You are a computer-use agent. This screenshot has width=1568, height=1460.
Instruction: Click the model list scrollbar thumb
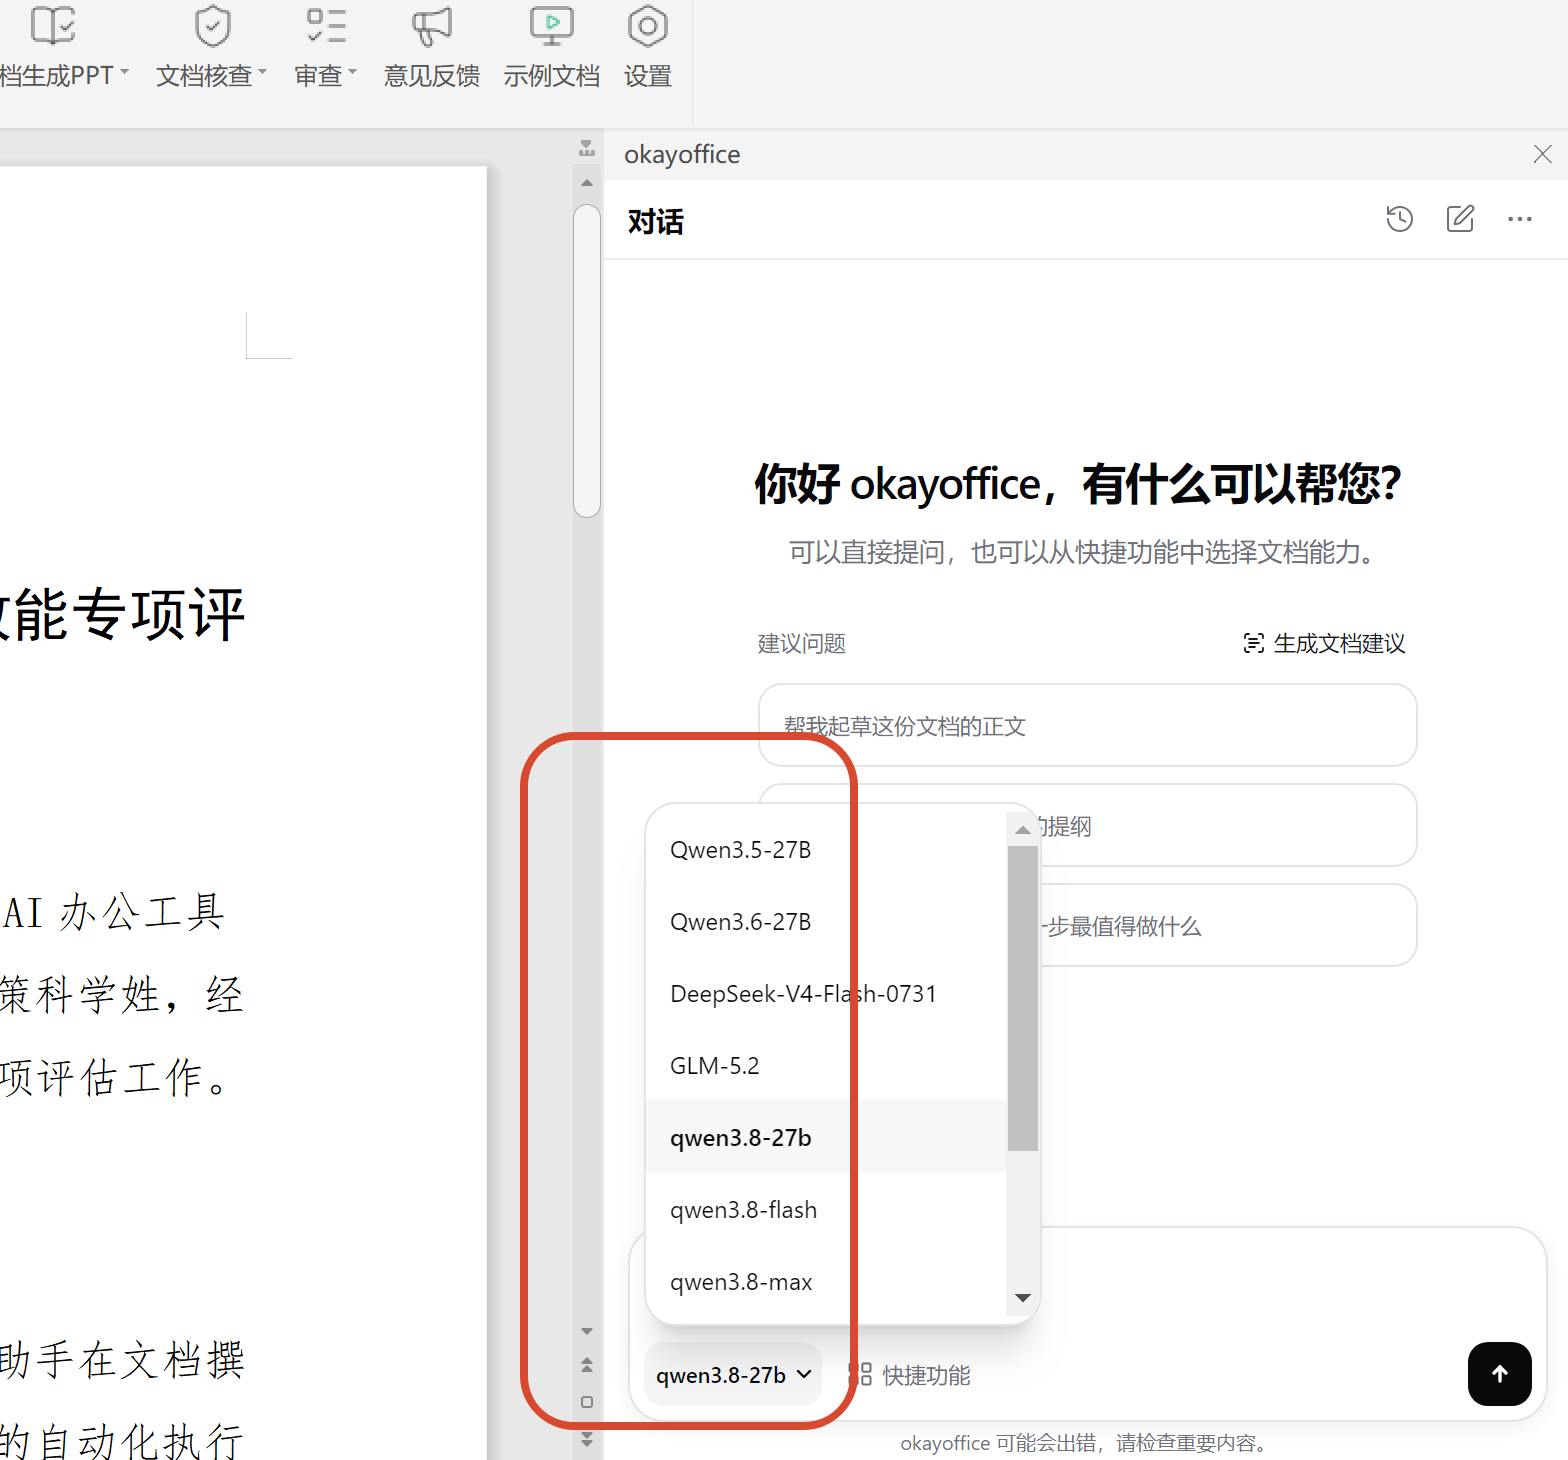(1022, 998)
